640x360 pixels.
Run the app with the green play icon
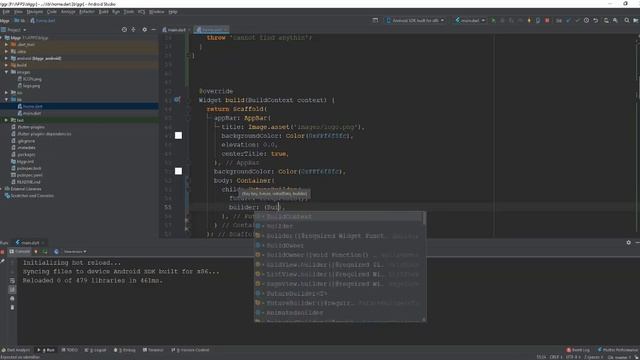493,20
